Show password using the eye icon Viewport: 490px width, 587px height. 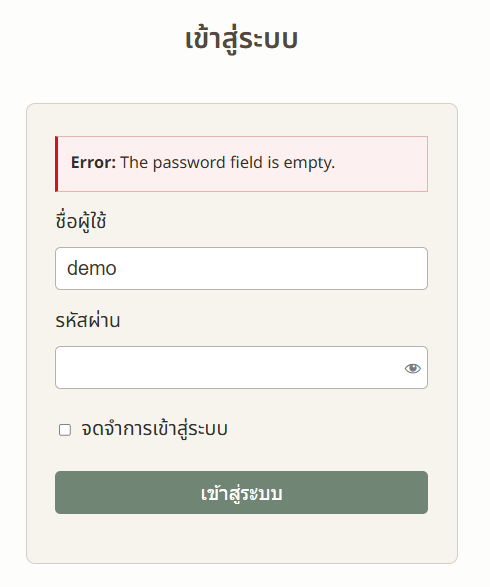click(x=413, y=368)
